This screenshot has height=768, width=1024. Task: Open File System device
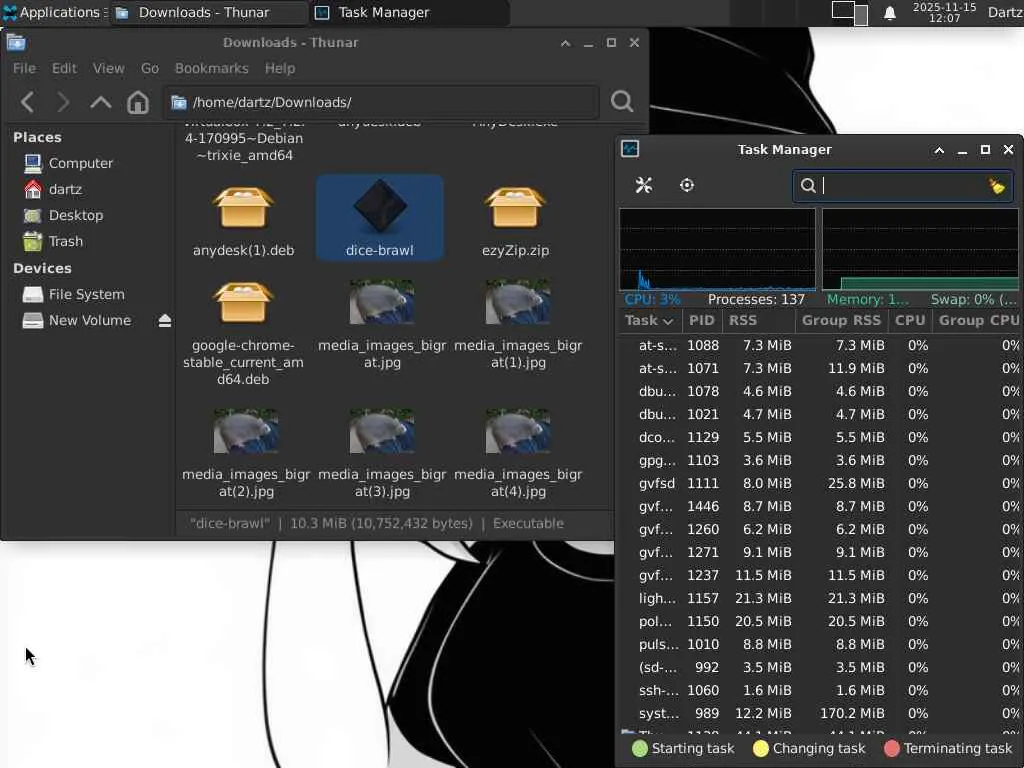click(88, 295)
